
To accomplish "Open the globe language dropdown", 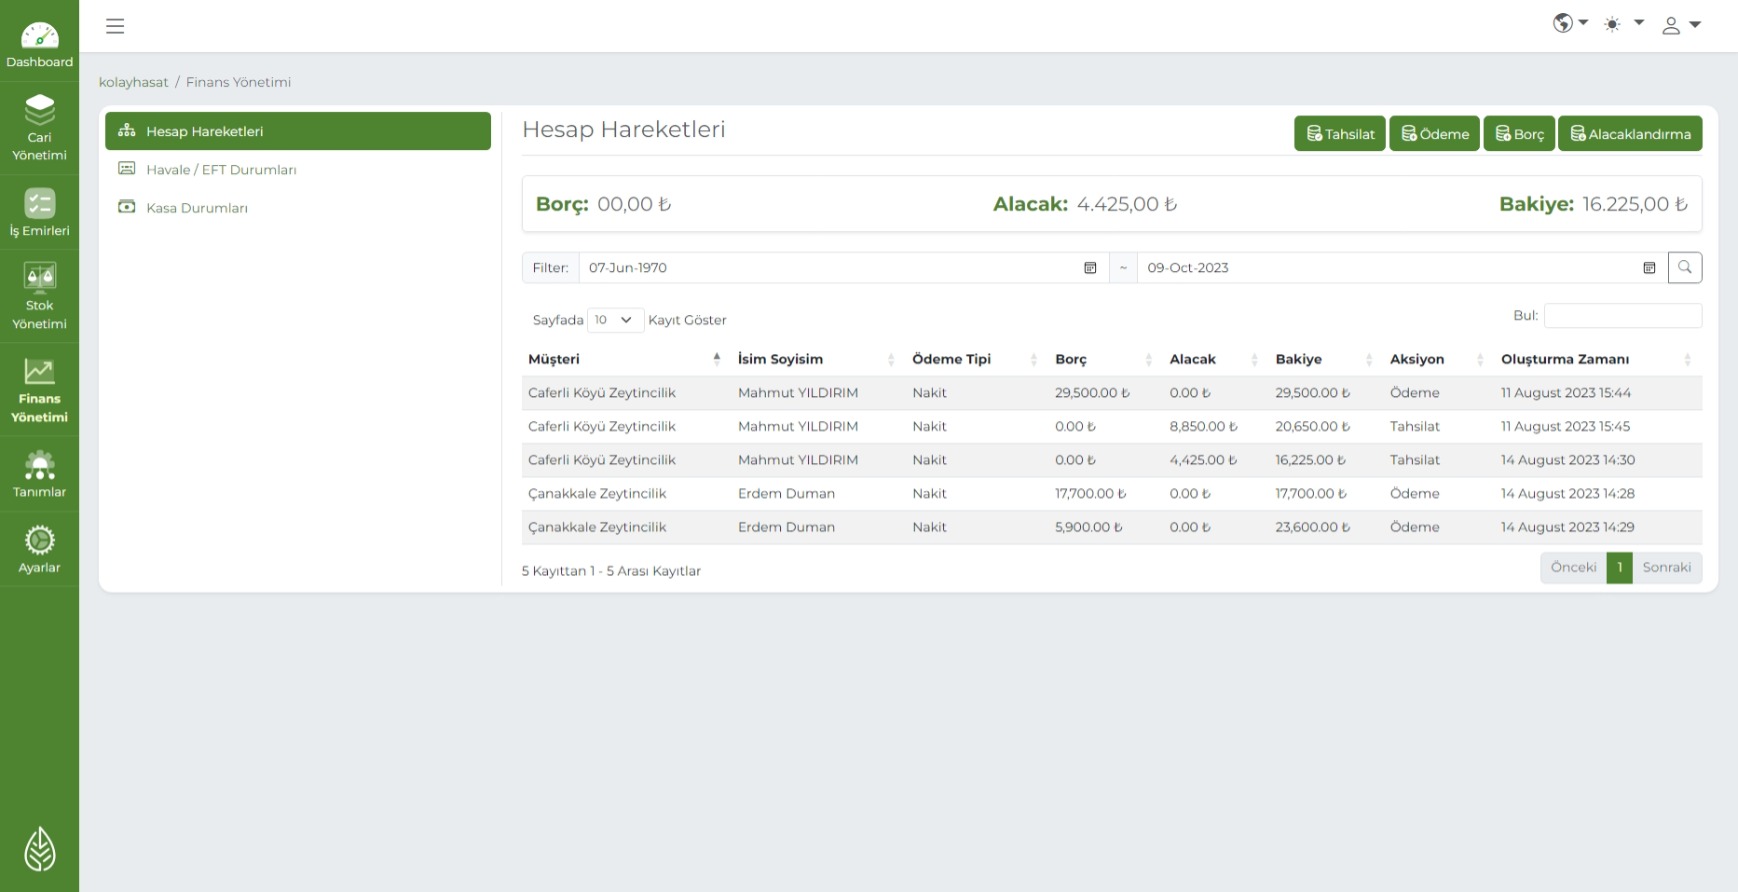I will pyautogui.click(x=1570, y=23).
